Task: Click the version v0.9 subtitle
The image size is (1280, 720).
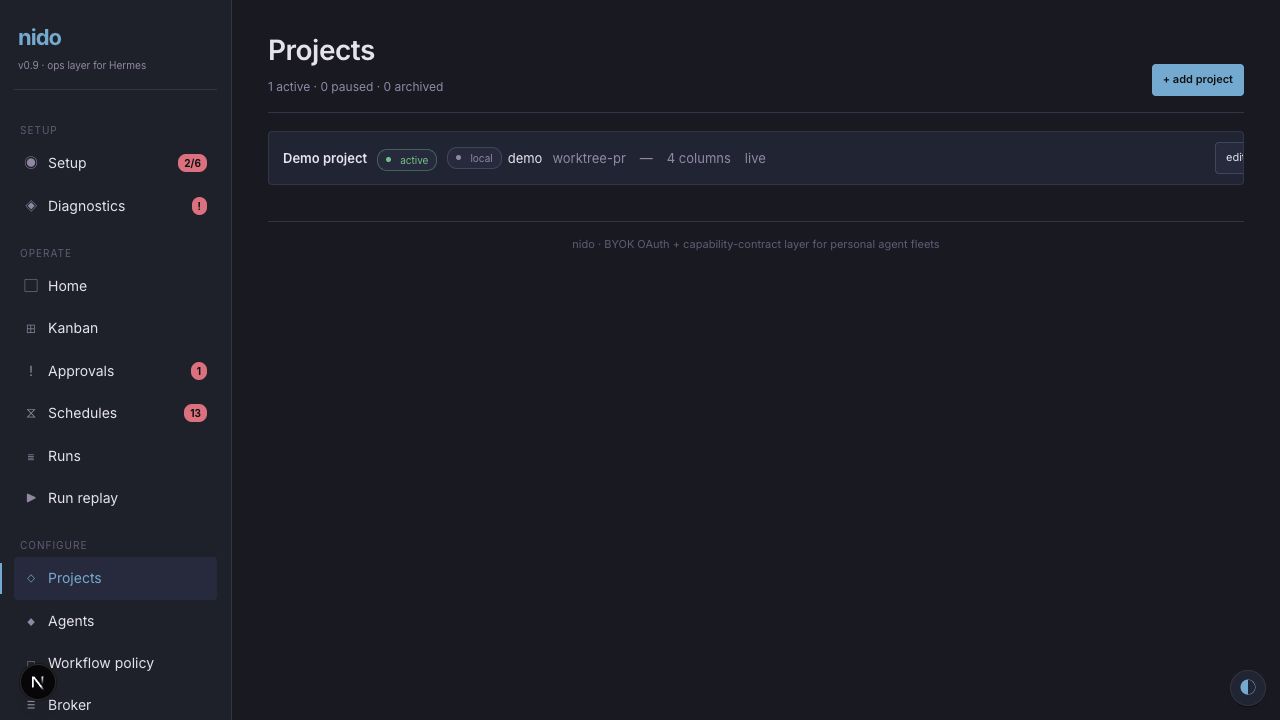Action: pos(82,65)
